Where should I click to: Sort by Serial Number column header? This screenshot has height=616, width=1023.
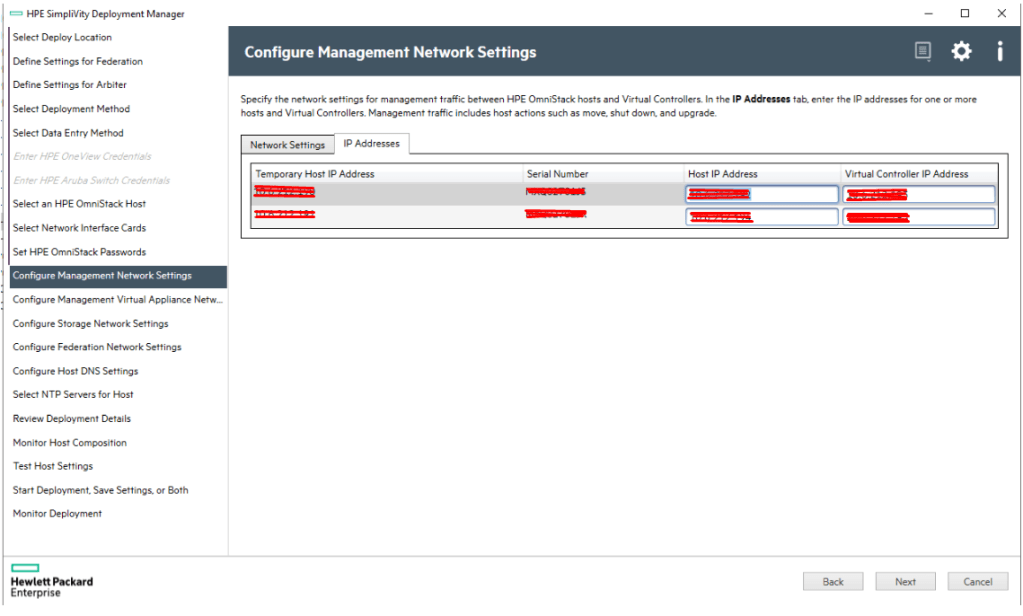tap(557, 174)
